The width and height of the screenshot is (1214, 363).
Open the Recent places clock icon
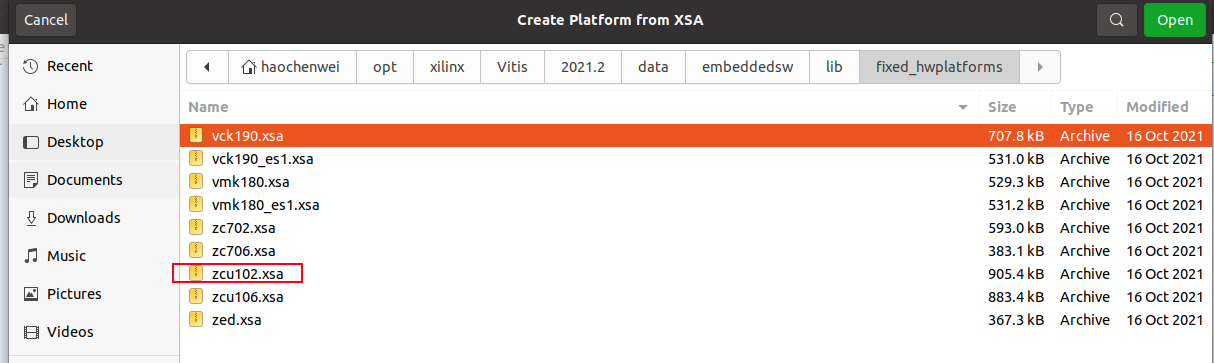pyautogui.click(x=30, y=66)
